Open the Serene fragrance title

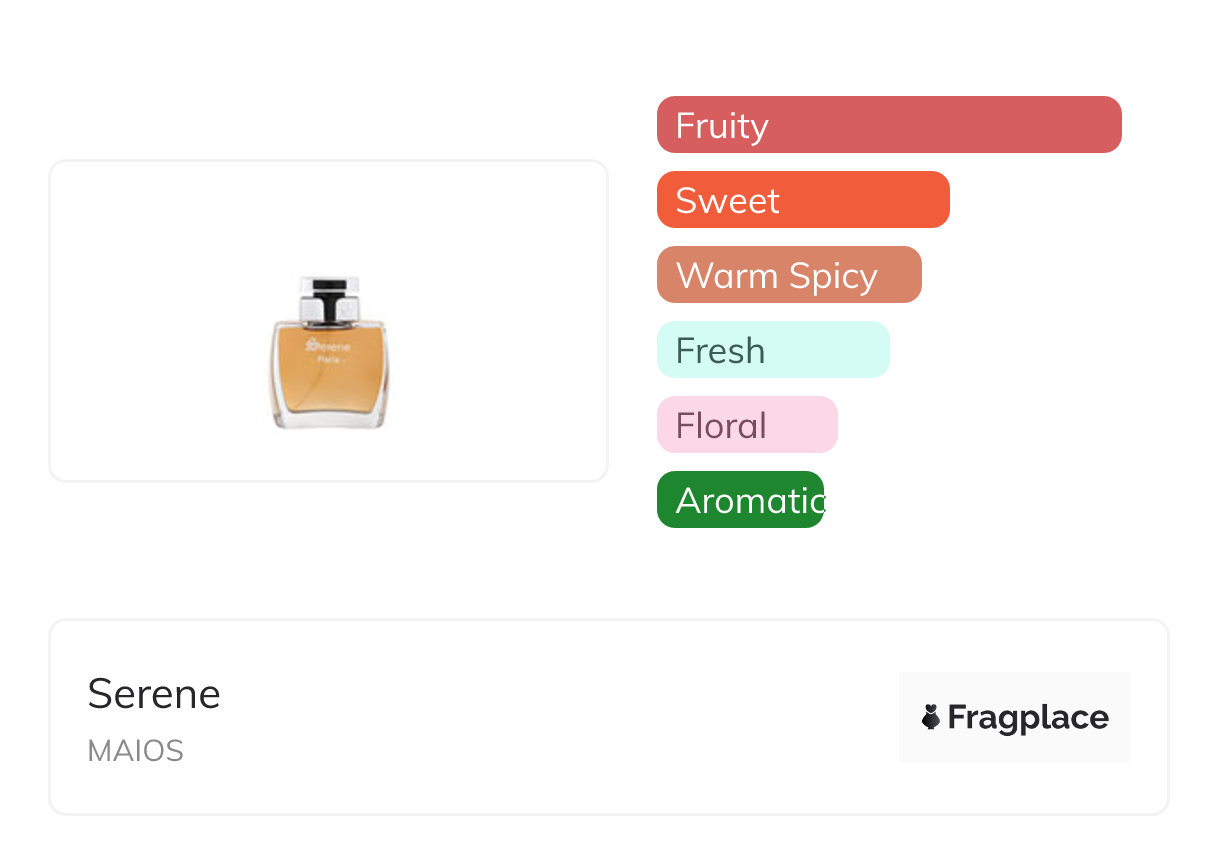[x=154, y=694]
